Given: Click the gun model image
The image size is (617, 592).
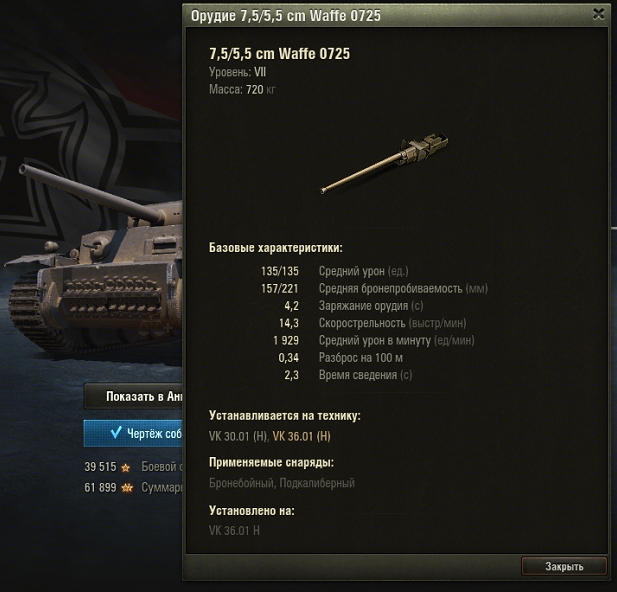Looking at the screenshot, I should (x=384, y=163).
